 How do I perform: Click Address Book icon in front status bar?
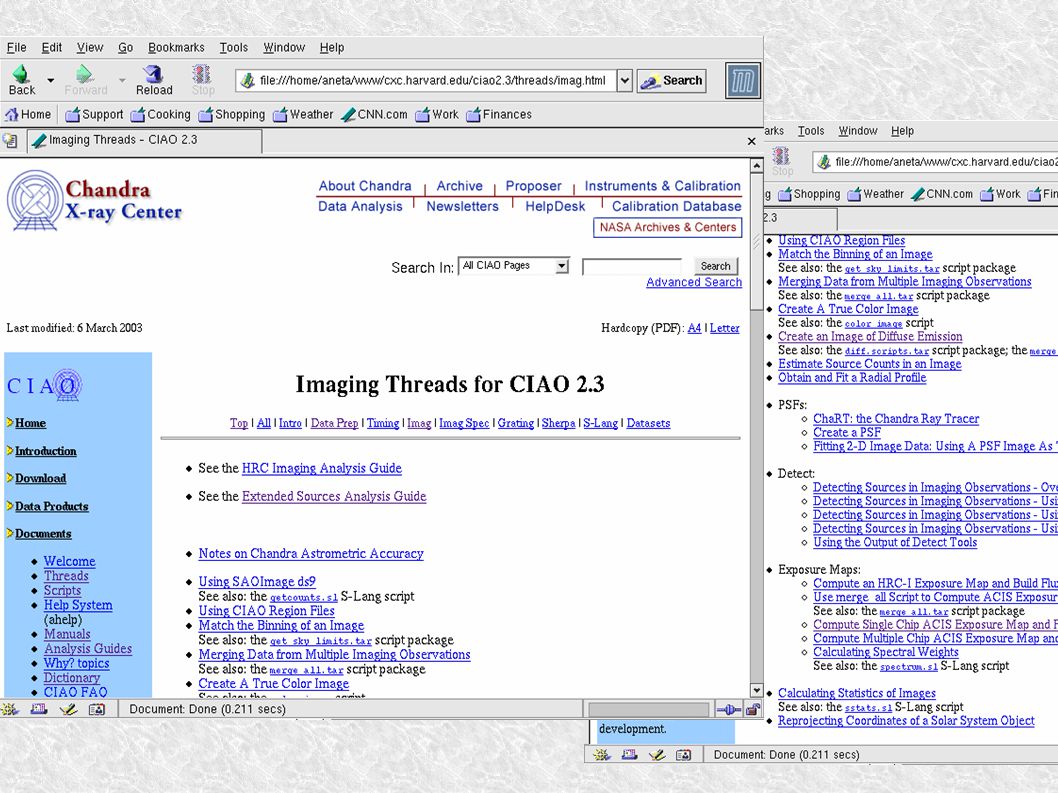click(97, 709)
